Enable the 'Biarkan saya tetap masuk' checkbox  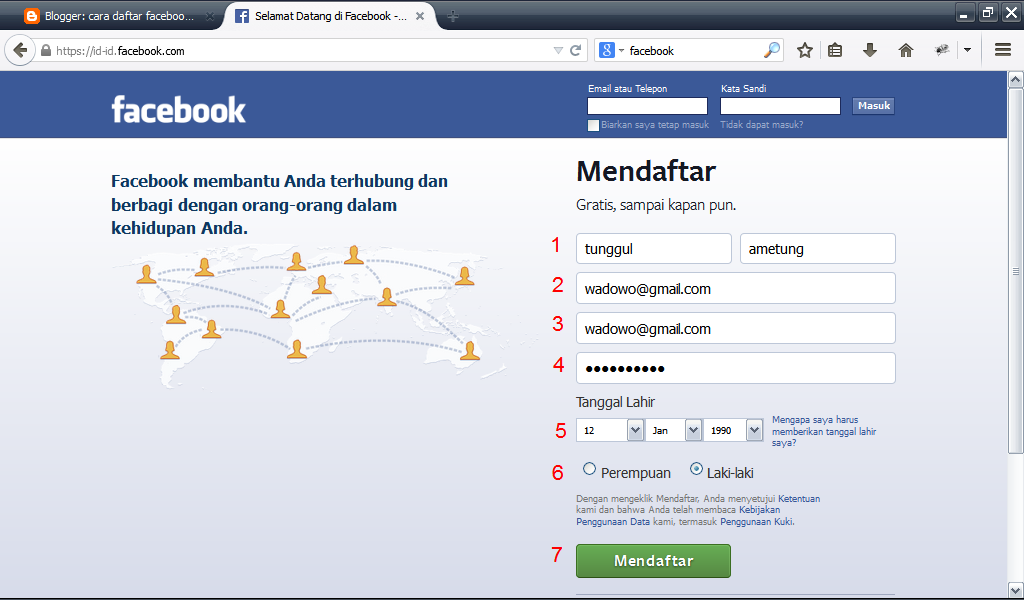[593, 125]
